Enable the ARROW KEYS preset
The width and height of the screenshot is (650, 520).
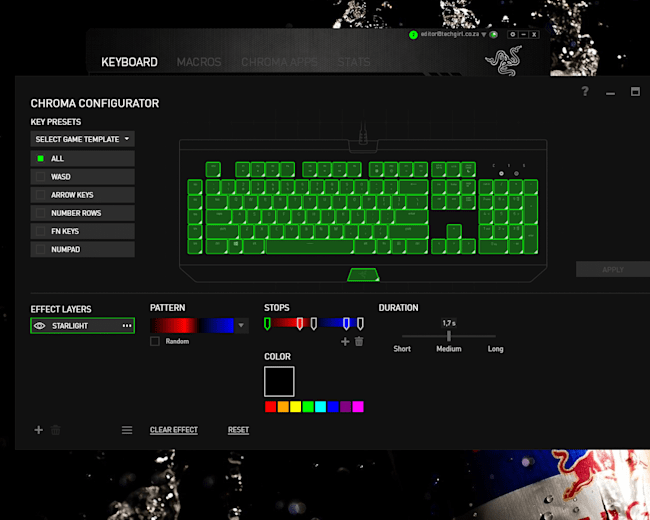point(41,195)
